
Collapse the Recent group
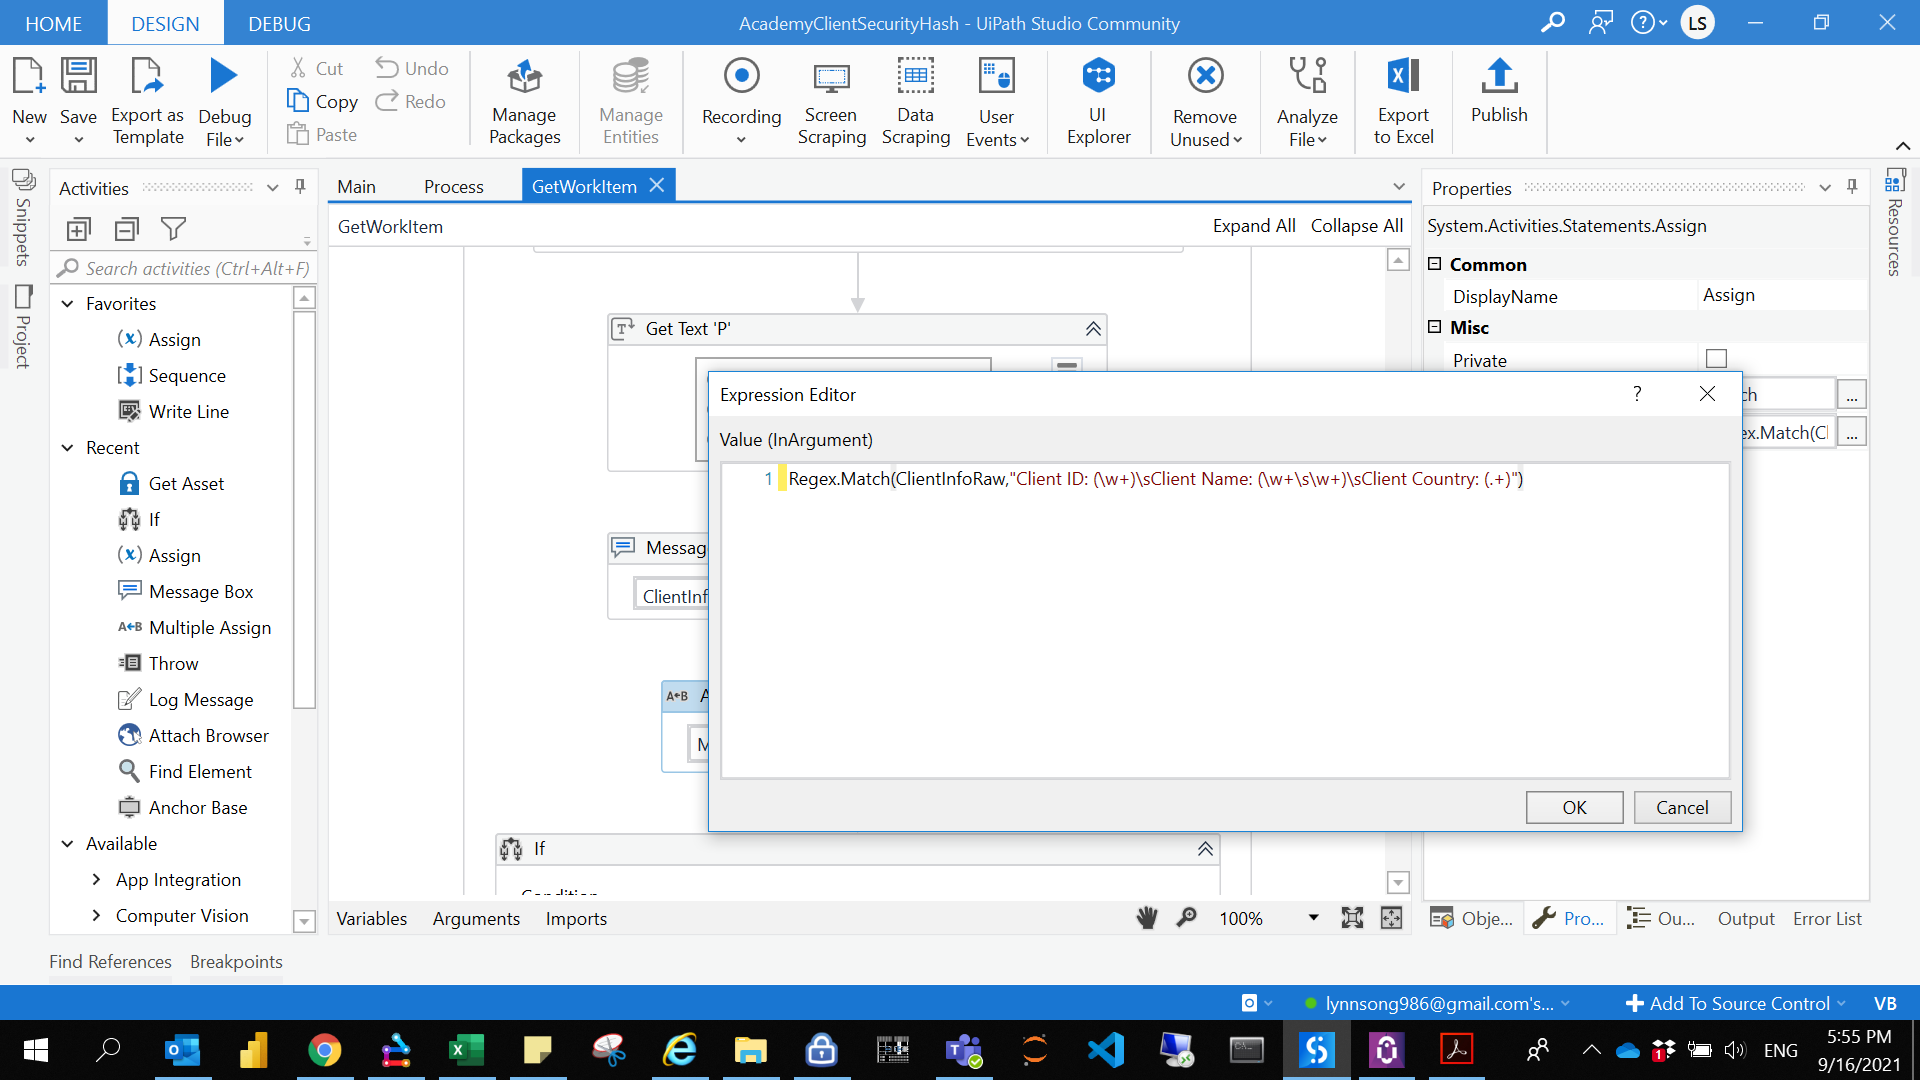[67, 448]
